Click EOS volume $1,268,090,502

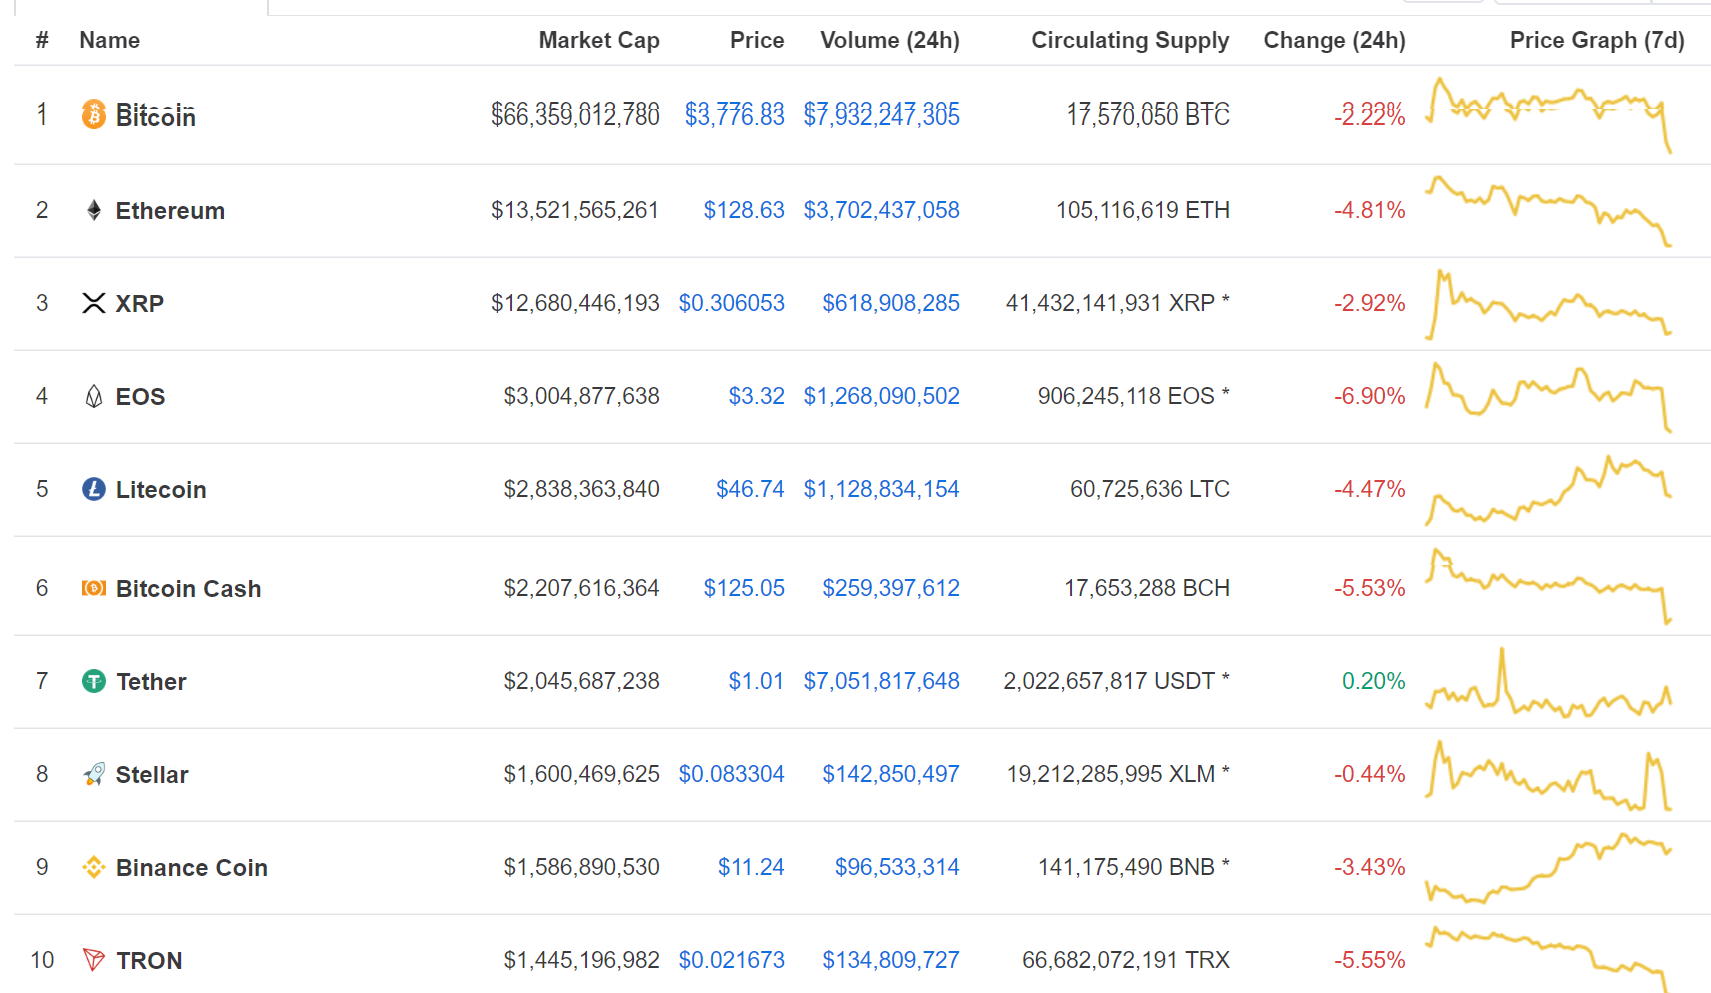tap(882, 396)
